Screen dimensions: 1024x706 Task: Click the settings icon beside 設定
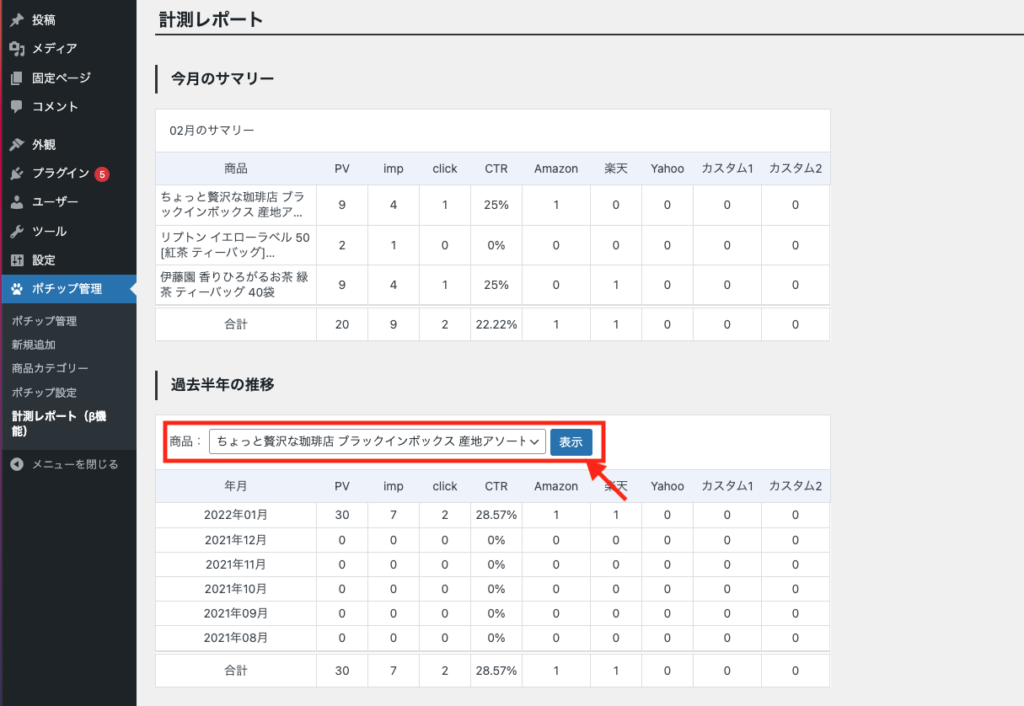[17, 260]
